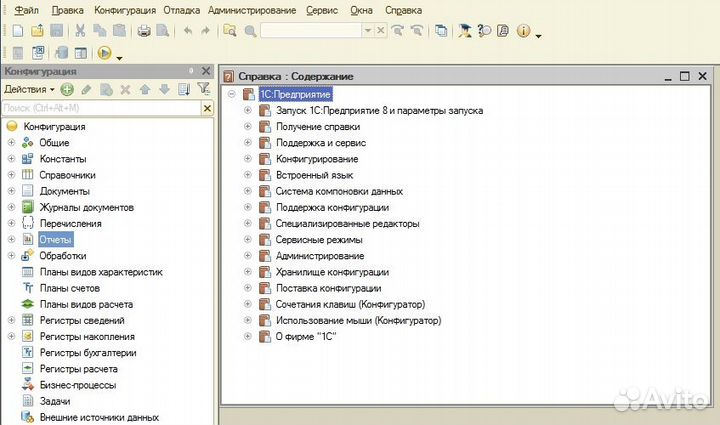
Task: Click the print icon in main toolbar
Action: [x=144, y=31]
